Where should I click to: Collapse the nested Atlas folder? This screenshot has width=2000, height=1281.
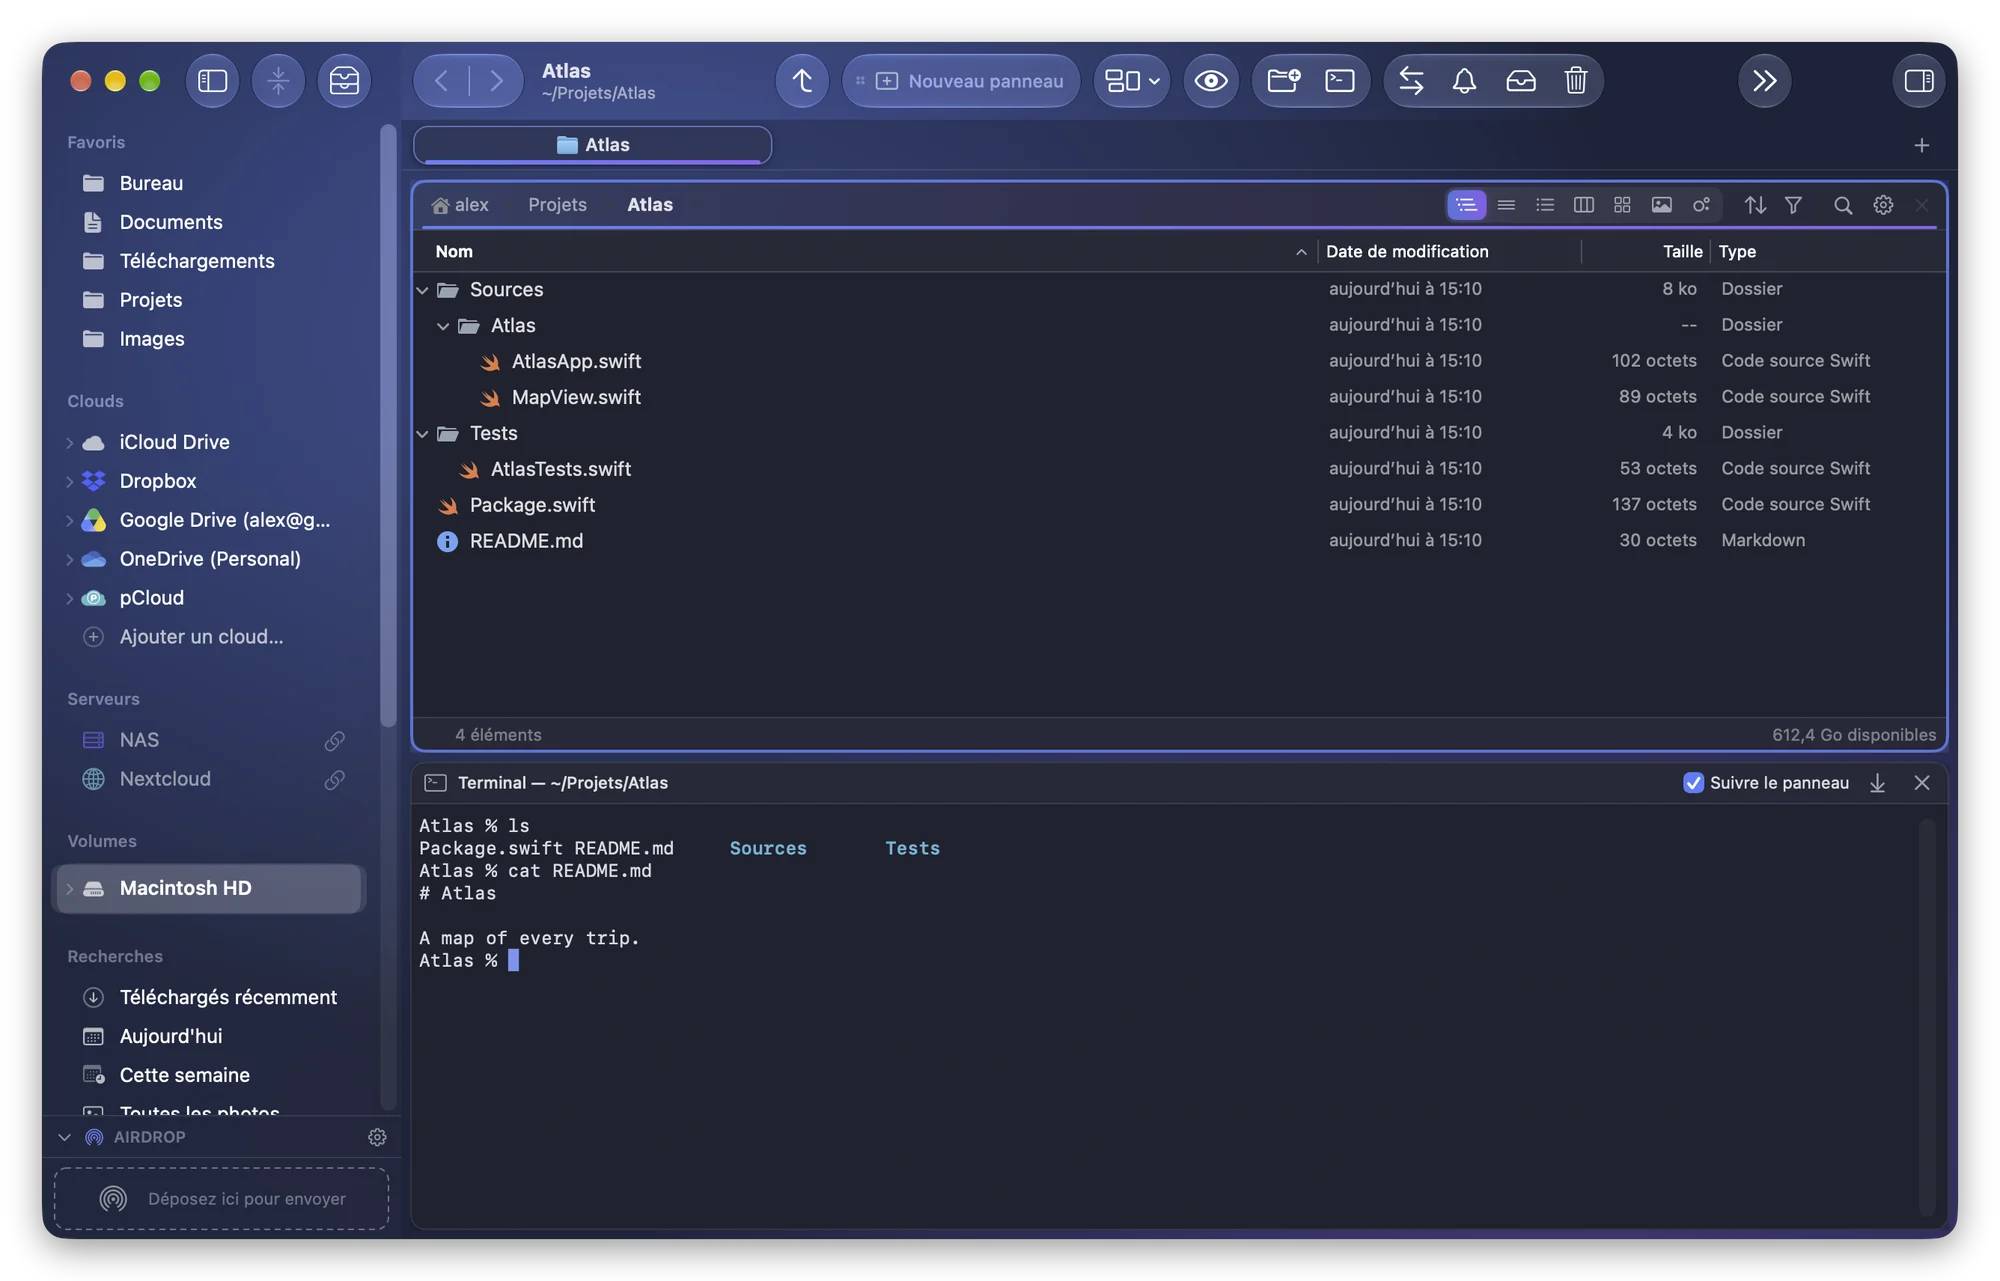pos(443,326)
